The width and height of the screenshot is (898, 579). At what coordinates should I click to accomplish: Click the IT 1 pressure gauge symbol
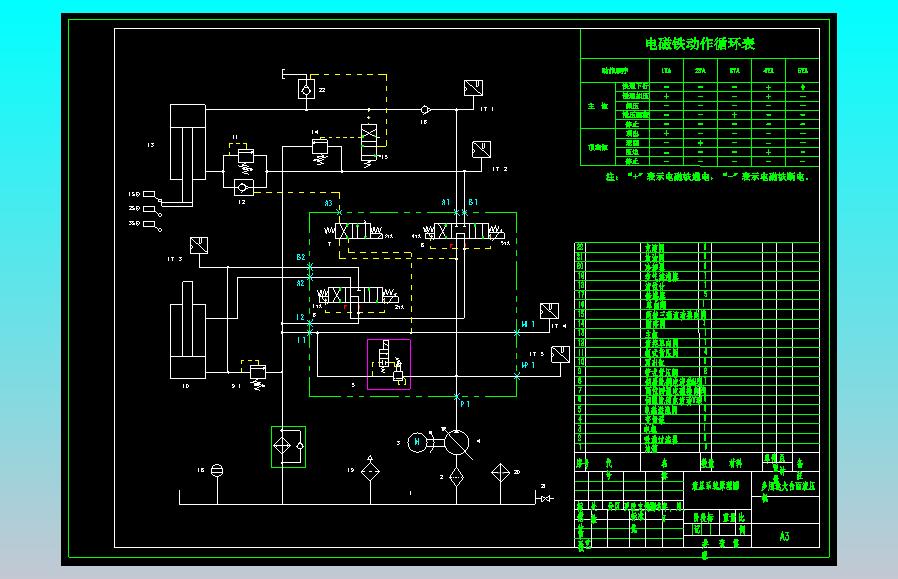click(473, 88)
